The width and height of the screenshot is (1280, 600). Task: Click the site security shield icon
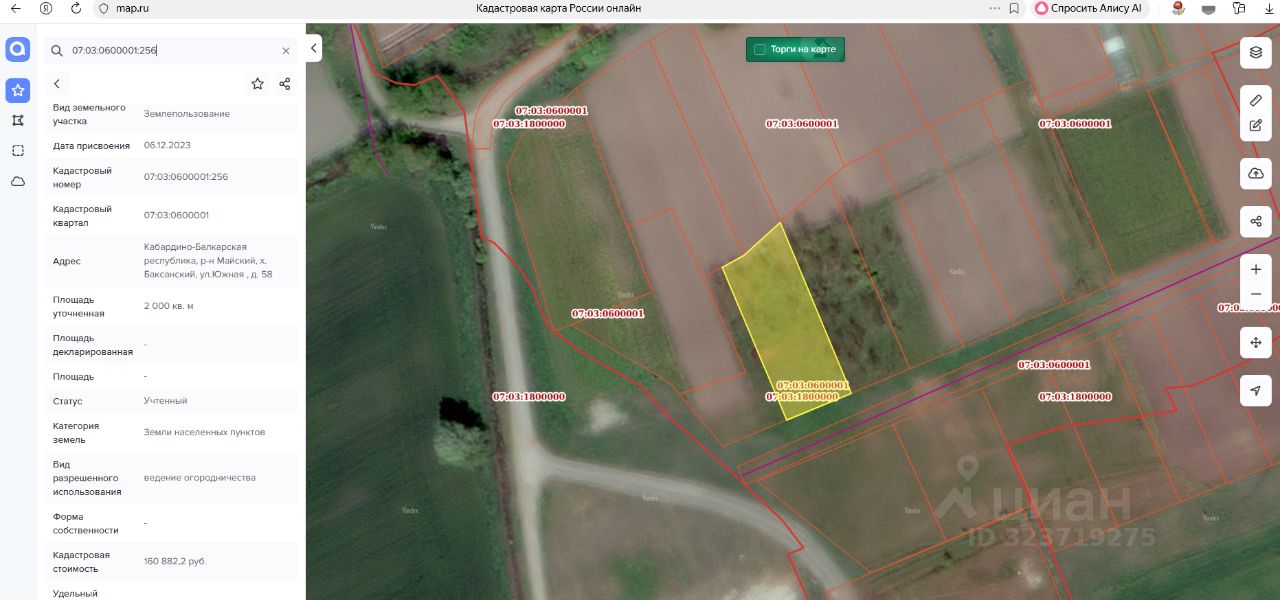(103, 8)
